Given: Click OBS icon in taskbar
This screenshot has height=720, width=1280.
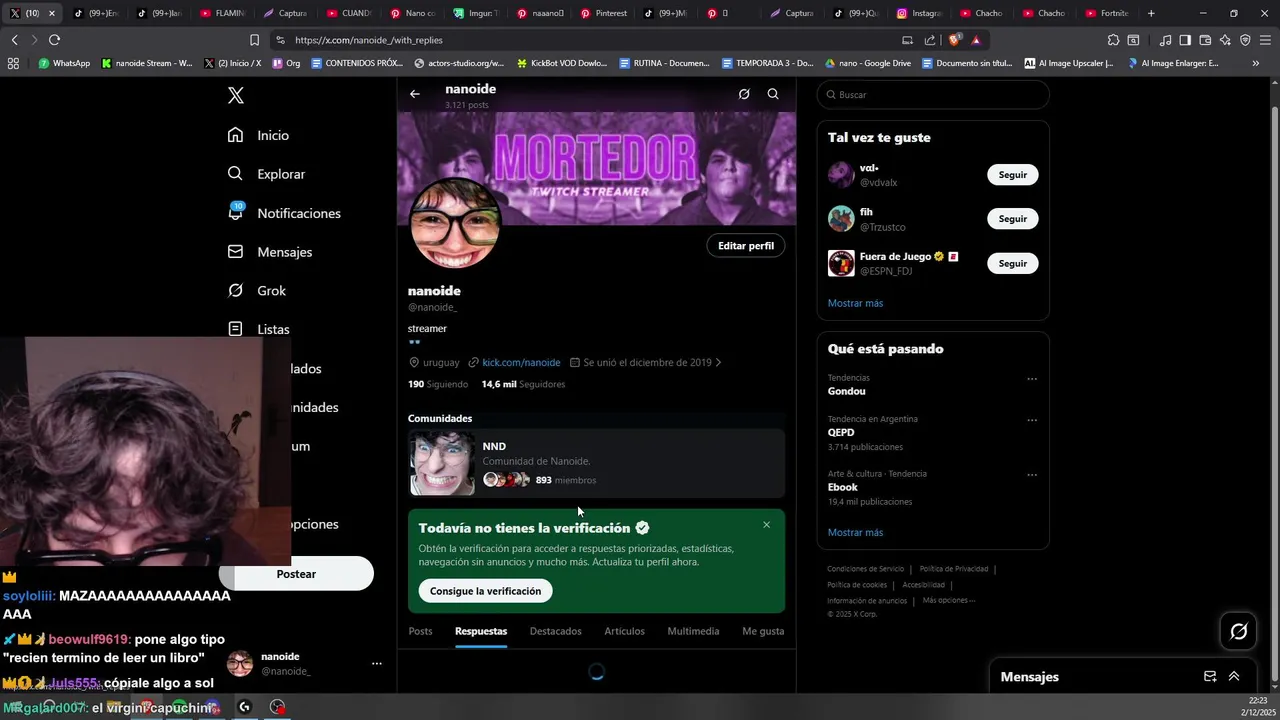Looking at the screenshot, I should tap(278, 707).
